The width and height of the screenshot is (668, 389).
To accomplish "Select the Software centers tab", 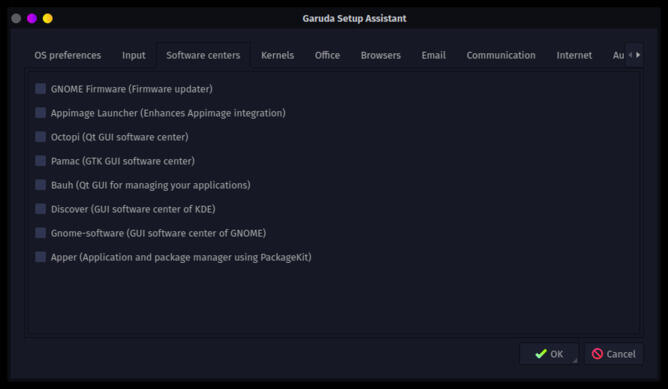I will (x=203, y=55).
